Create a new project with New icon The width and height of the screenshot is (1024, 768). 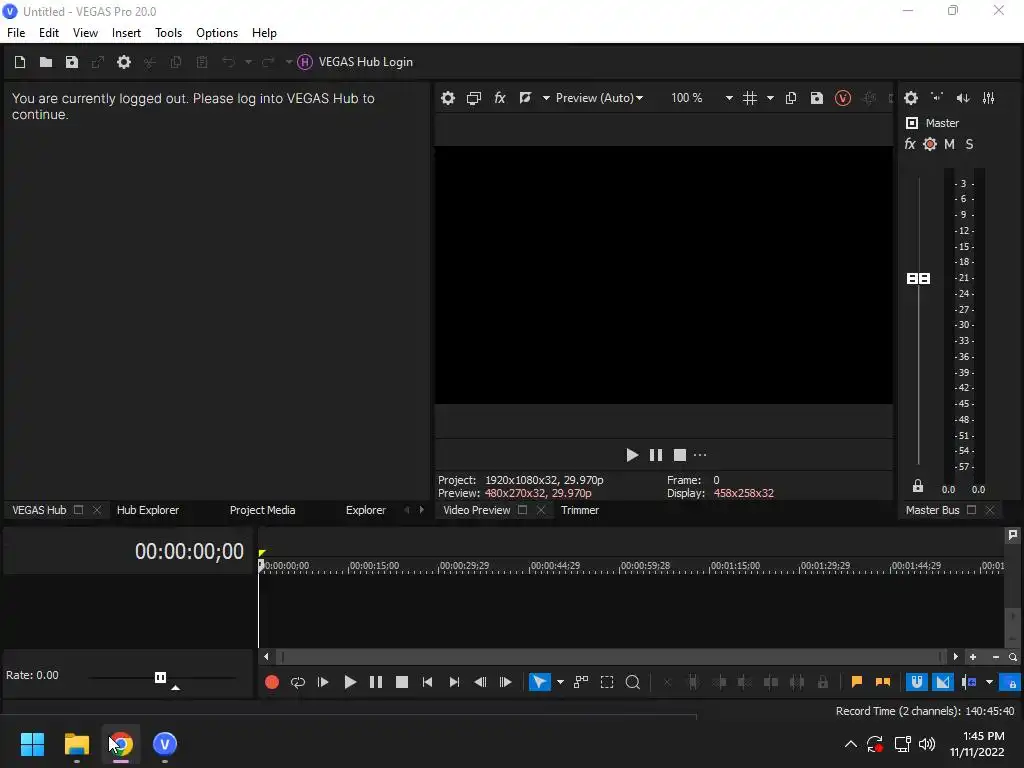coord(20,62)
